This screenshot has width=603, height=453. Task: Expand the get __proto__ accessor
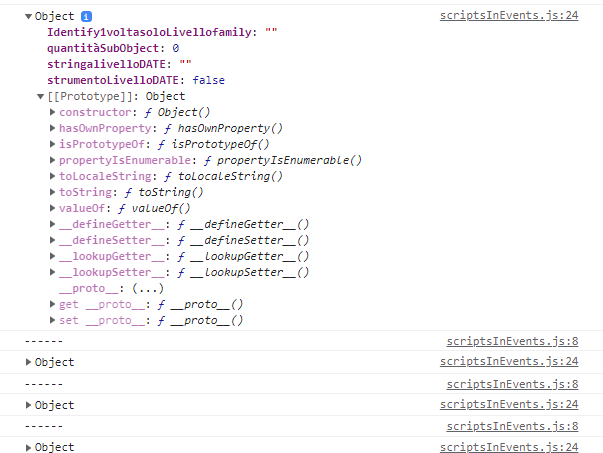(52, 305)
